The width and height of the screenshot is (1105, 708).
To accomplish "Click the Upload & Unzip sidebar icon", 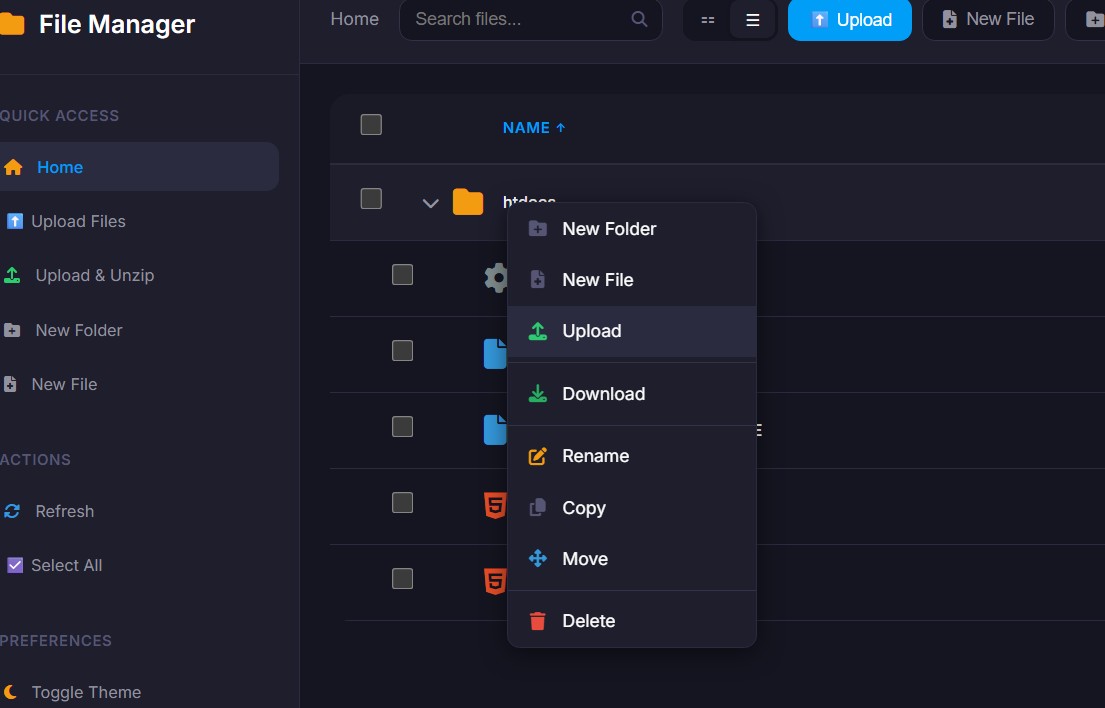I will pos(13,275).
